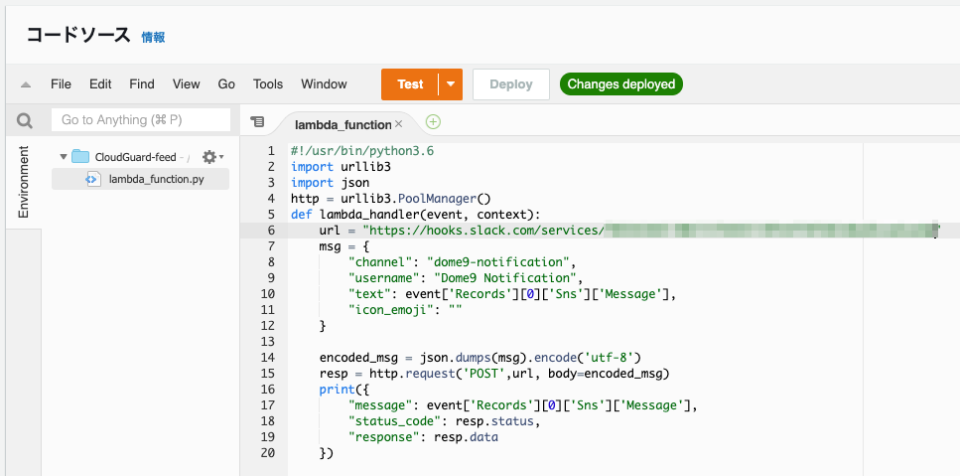Click the print({ statement line
Image resolution: width=960 pixels, height=476 pixels.
coord(345,390)
